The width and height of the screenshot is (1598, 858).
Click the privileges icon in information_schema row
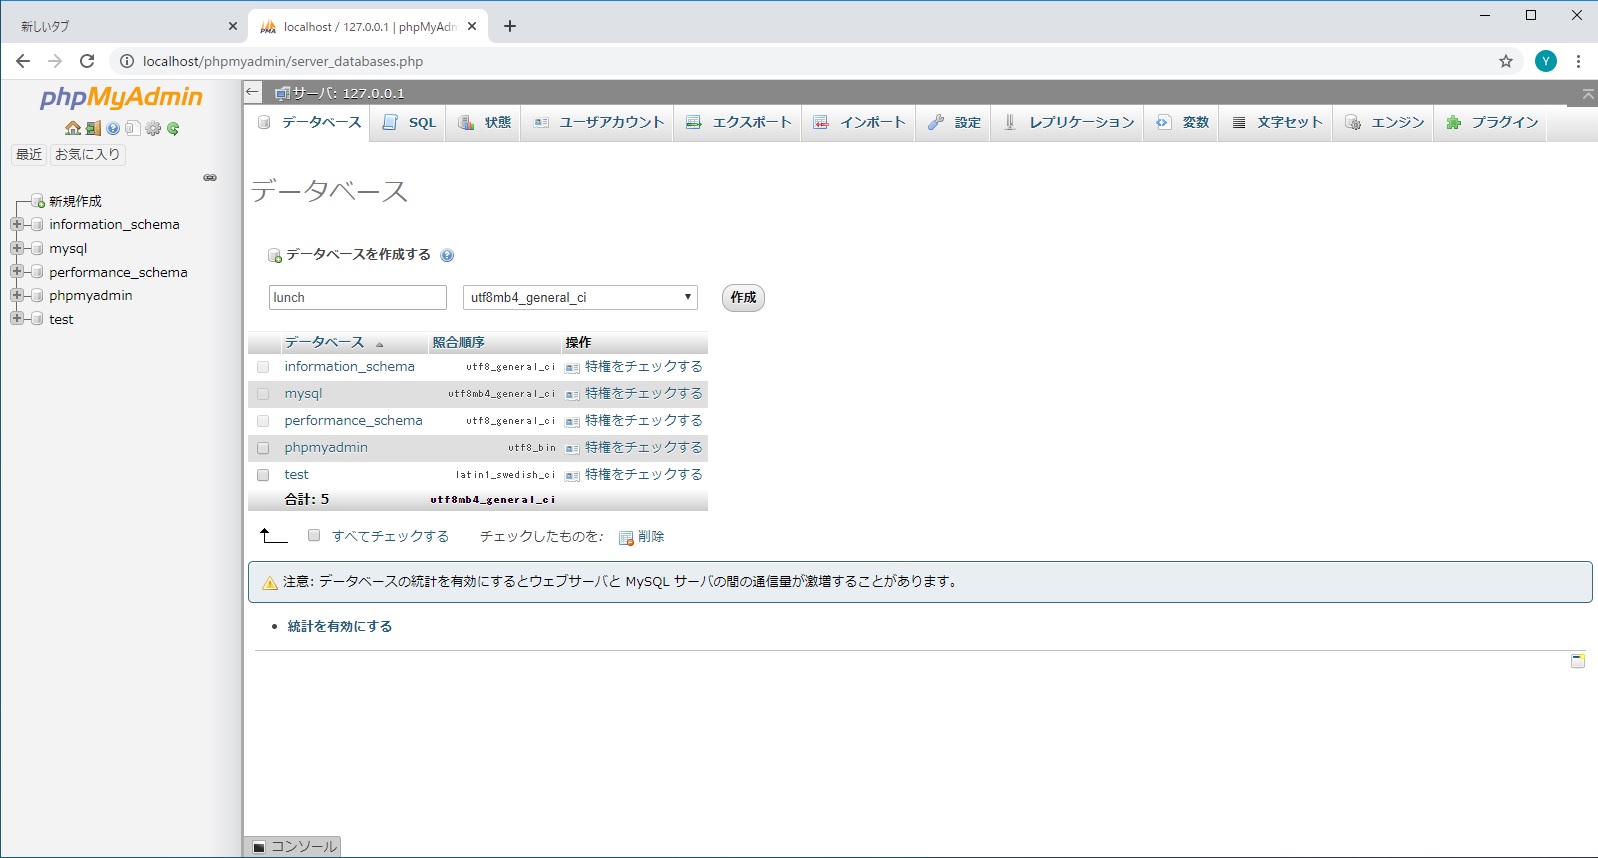pyautogui.click(x=572, y=368)
